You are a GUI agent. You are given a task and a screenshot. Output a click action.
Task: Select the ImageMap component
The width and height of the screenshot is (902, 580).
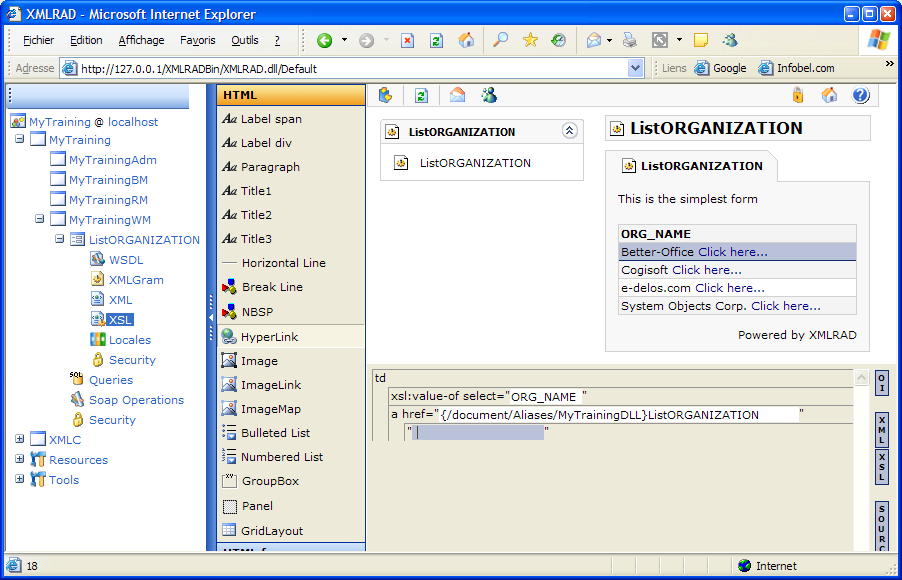click(270, 409)
